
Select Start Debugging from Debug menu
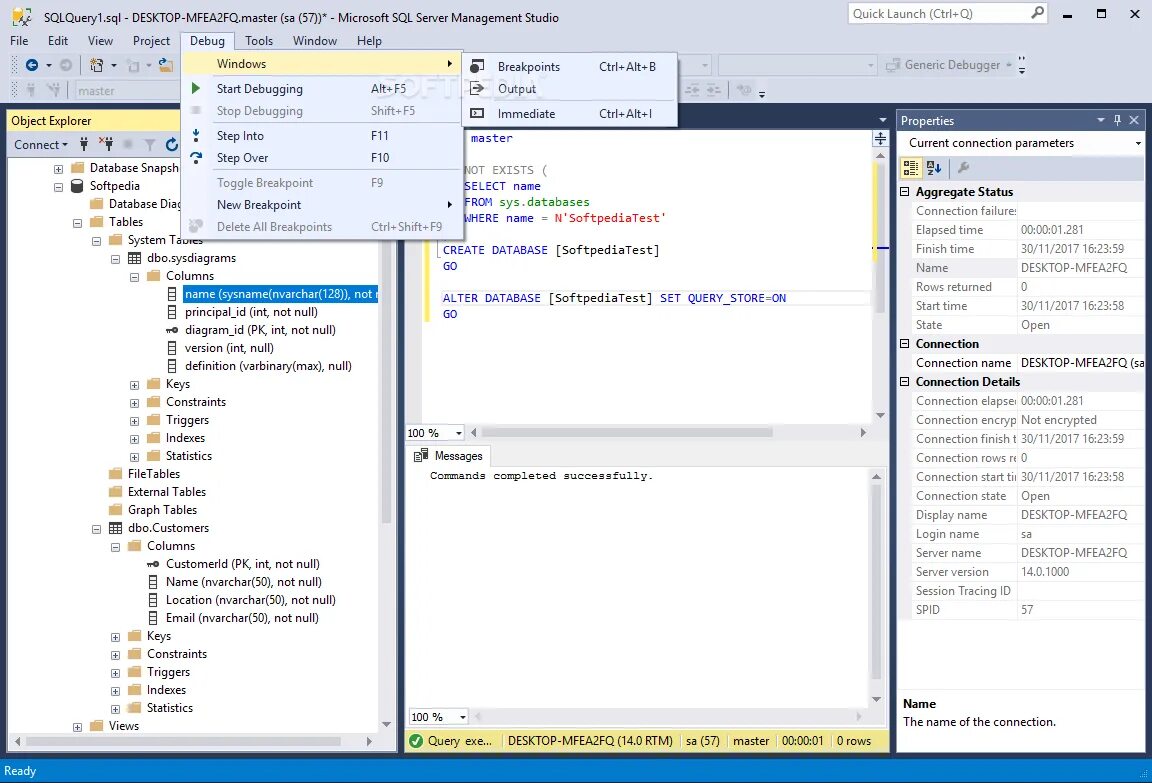[322, 88]
